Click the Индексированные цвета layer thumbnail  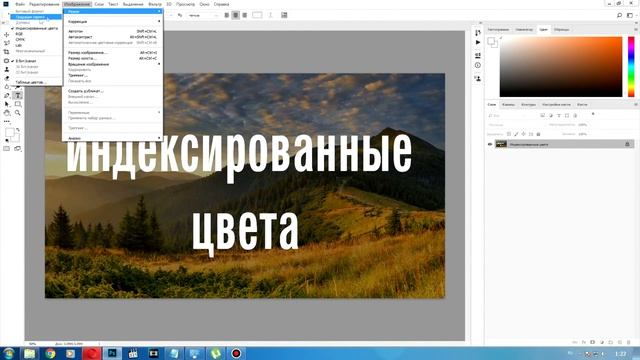[501, 144]
